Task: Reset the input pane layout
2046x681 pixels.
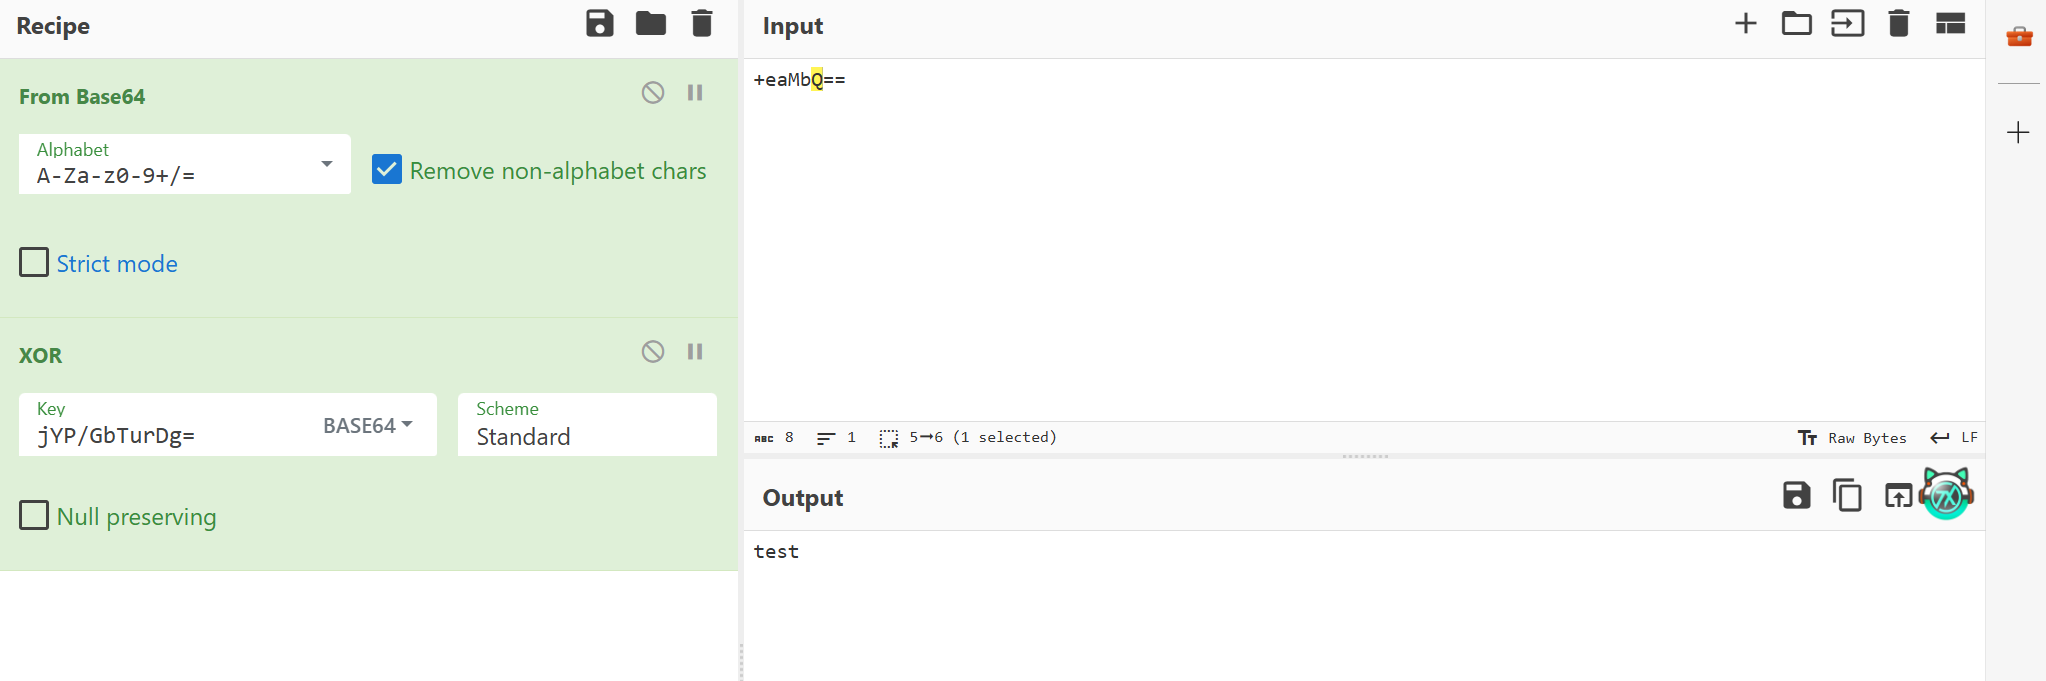Action: coord(1950,23)
